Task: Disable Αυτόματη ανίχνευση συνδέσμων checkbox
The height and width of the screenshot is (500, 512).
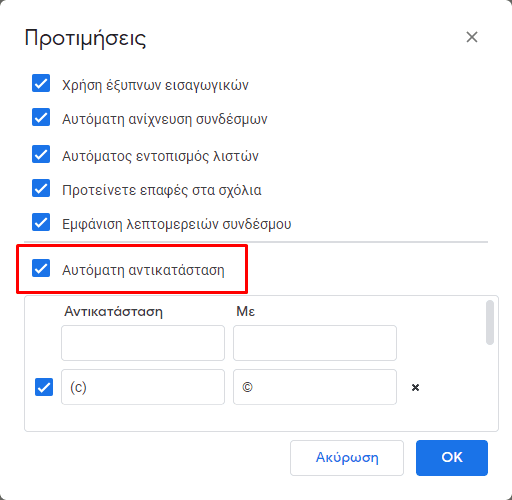Action: point(41,117)
